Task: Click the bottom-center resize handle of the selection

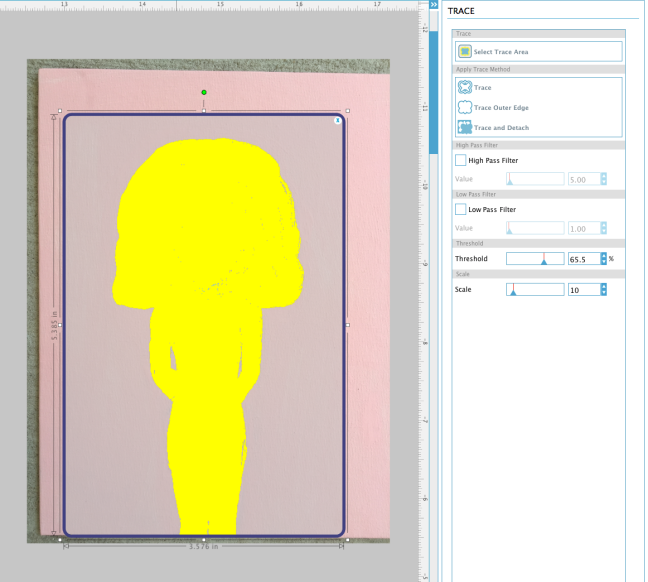Action: pyautogui.click(x=204, y=540)
